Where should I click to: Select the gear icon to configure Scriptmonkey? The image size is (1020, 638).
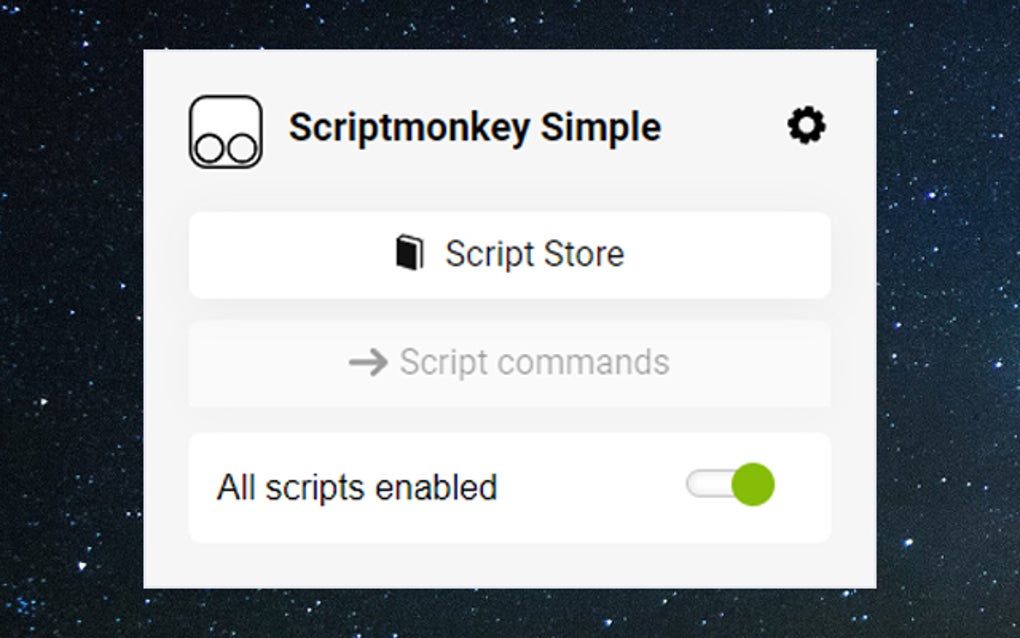coord(806,124)
